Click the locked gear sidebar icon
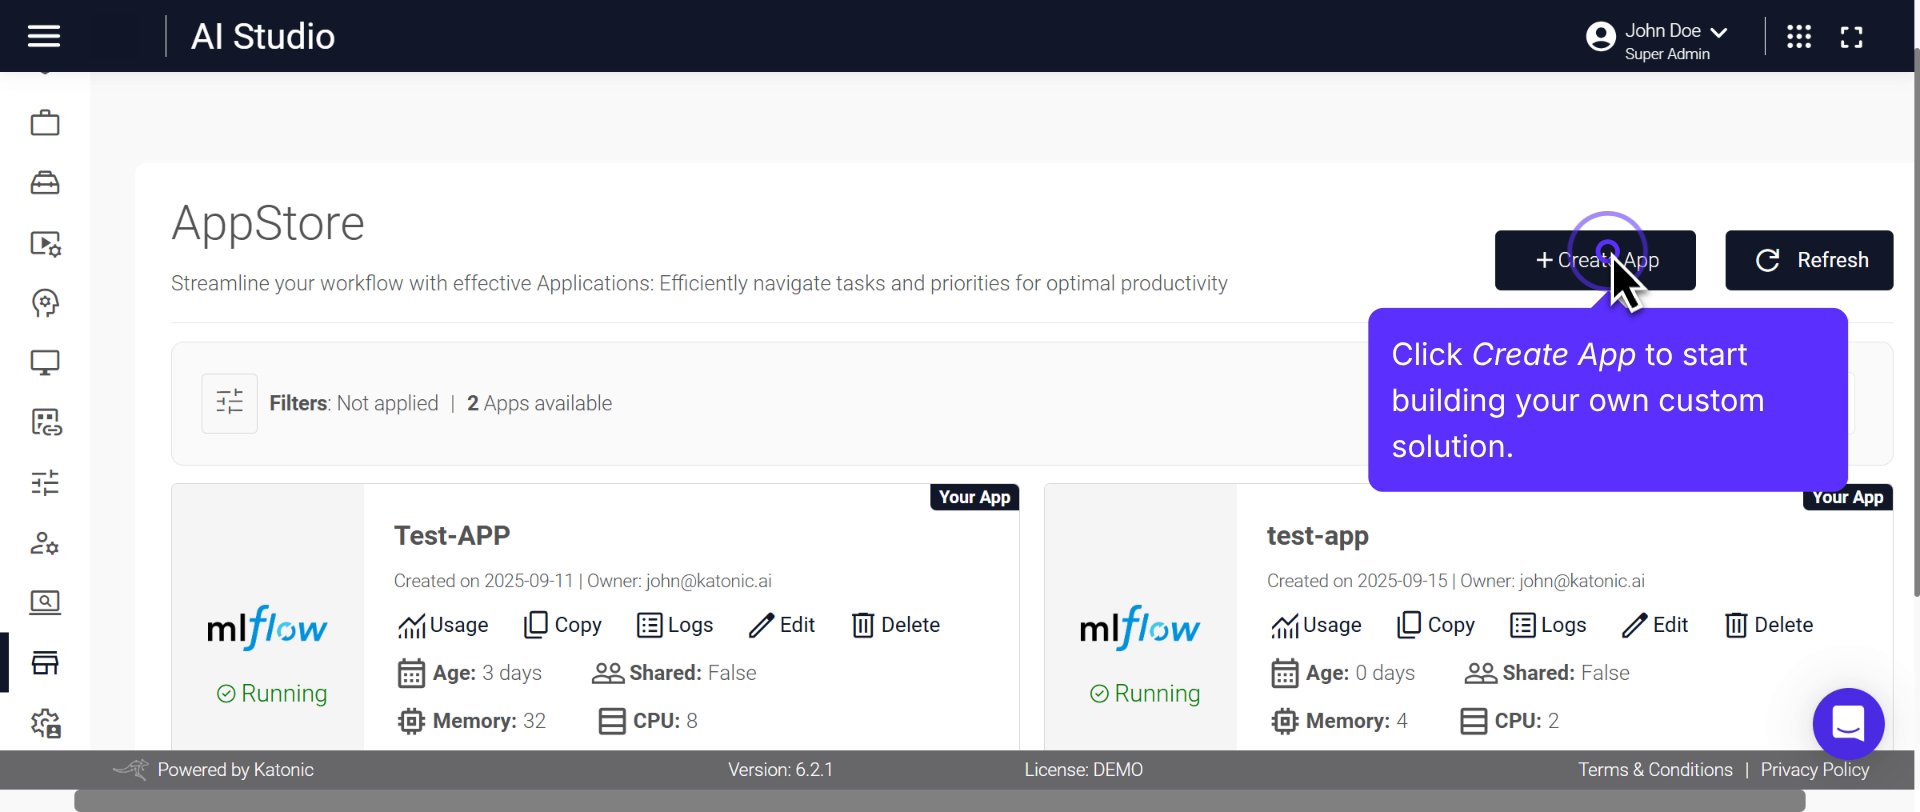The width and height of the screenshot is (1920, 812). (46, 723)
